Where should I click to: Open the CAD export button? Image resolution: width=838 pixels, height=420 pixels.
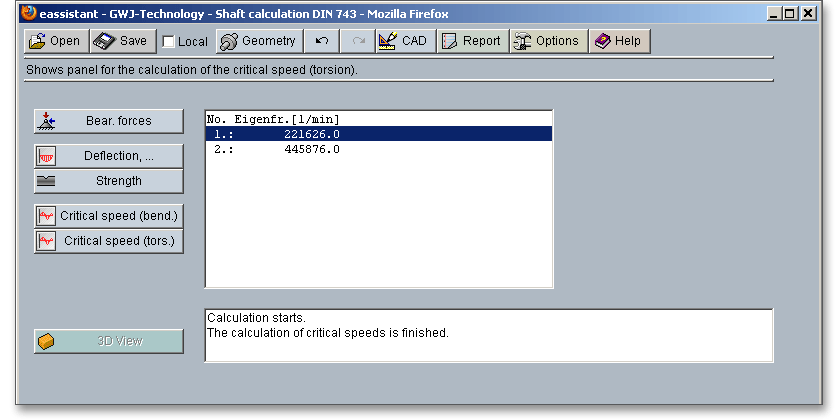click(403, 41)
